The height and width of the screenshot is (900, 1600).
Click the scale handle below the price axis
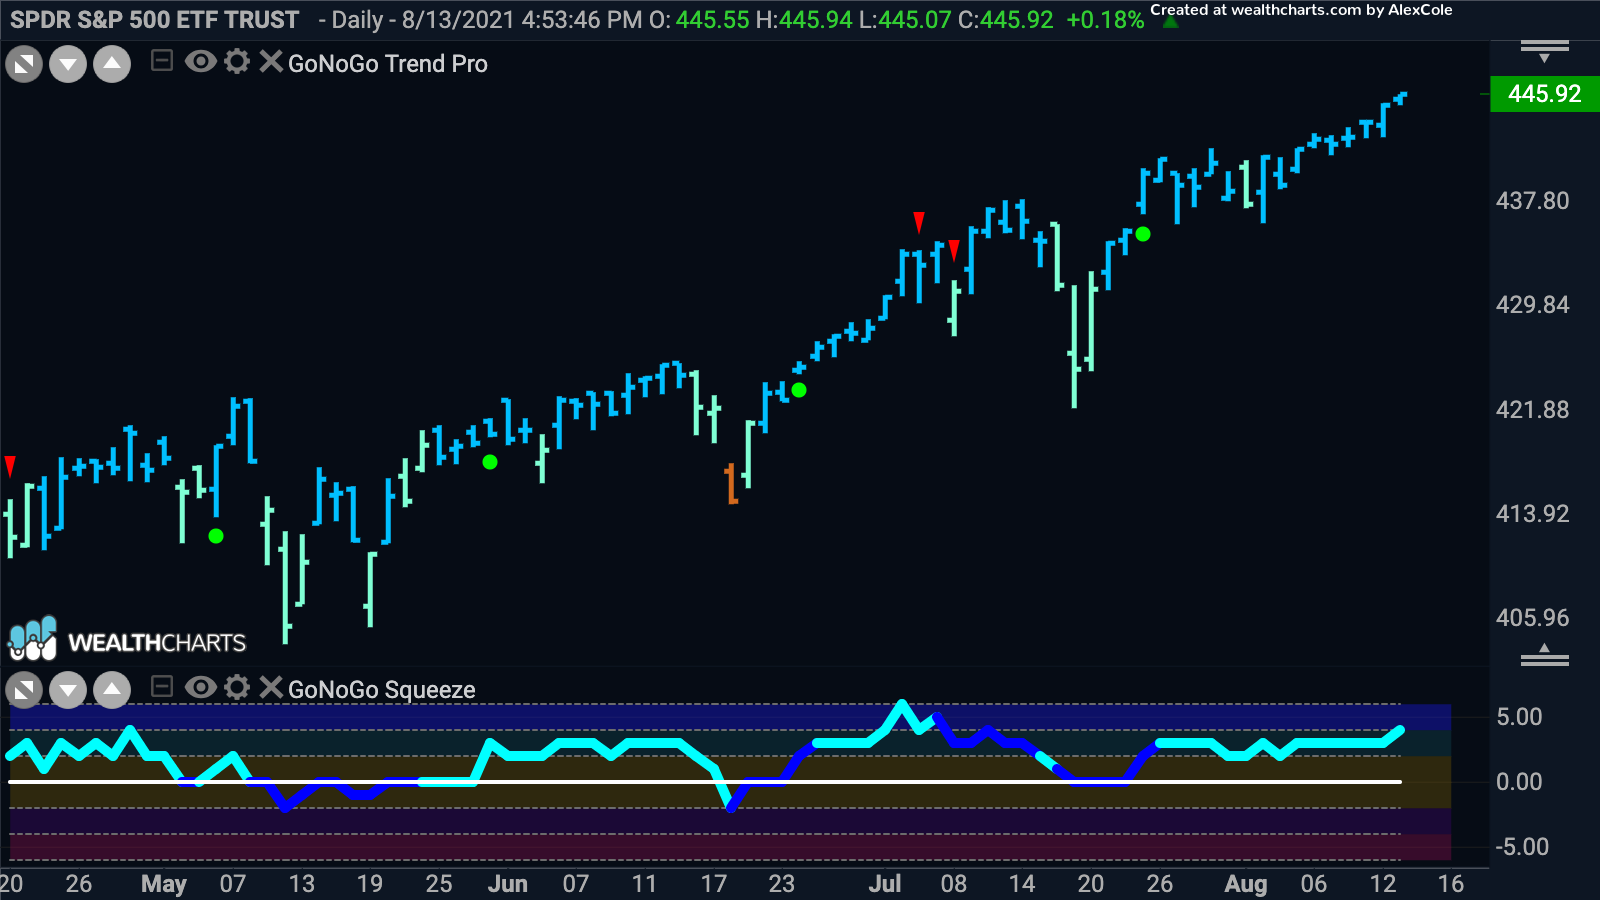(1544, 658)
